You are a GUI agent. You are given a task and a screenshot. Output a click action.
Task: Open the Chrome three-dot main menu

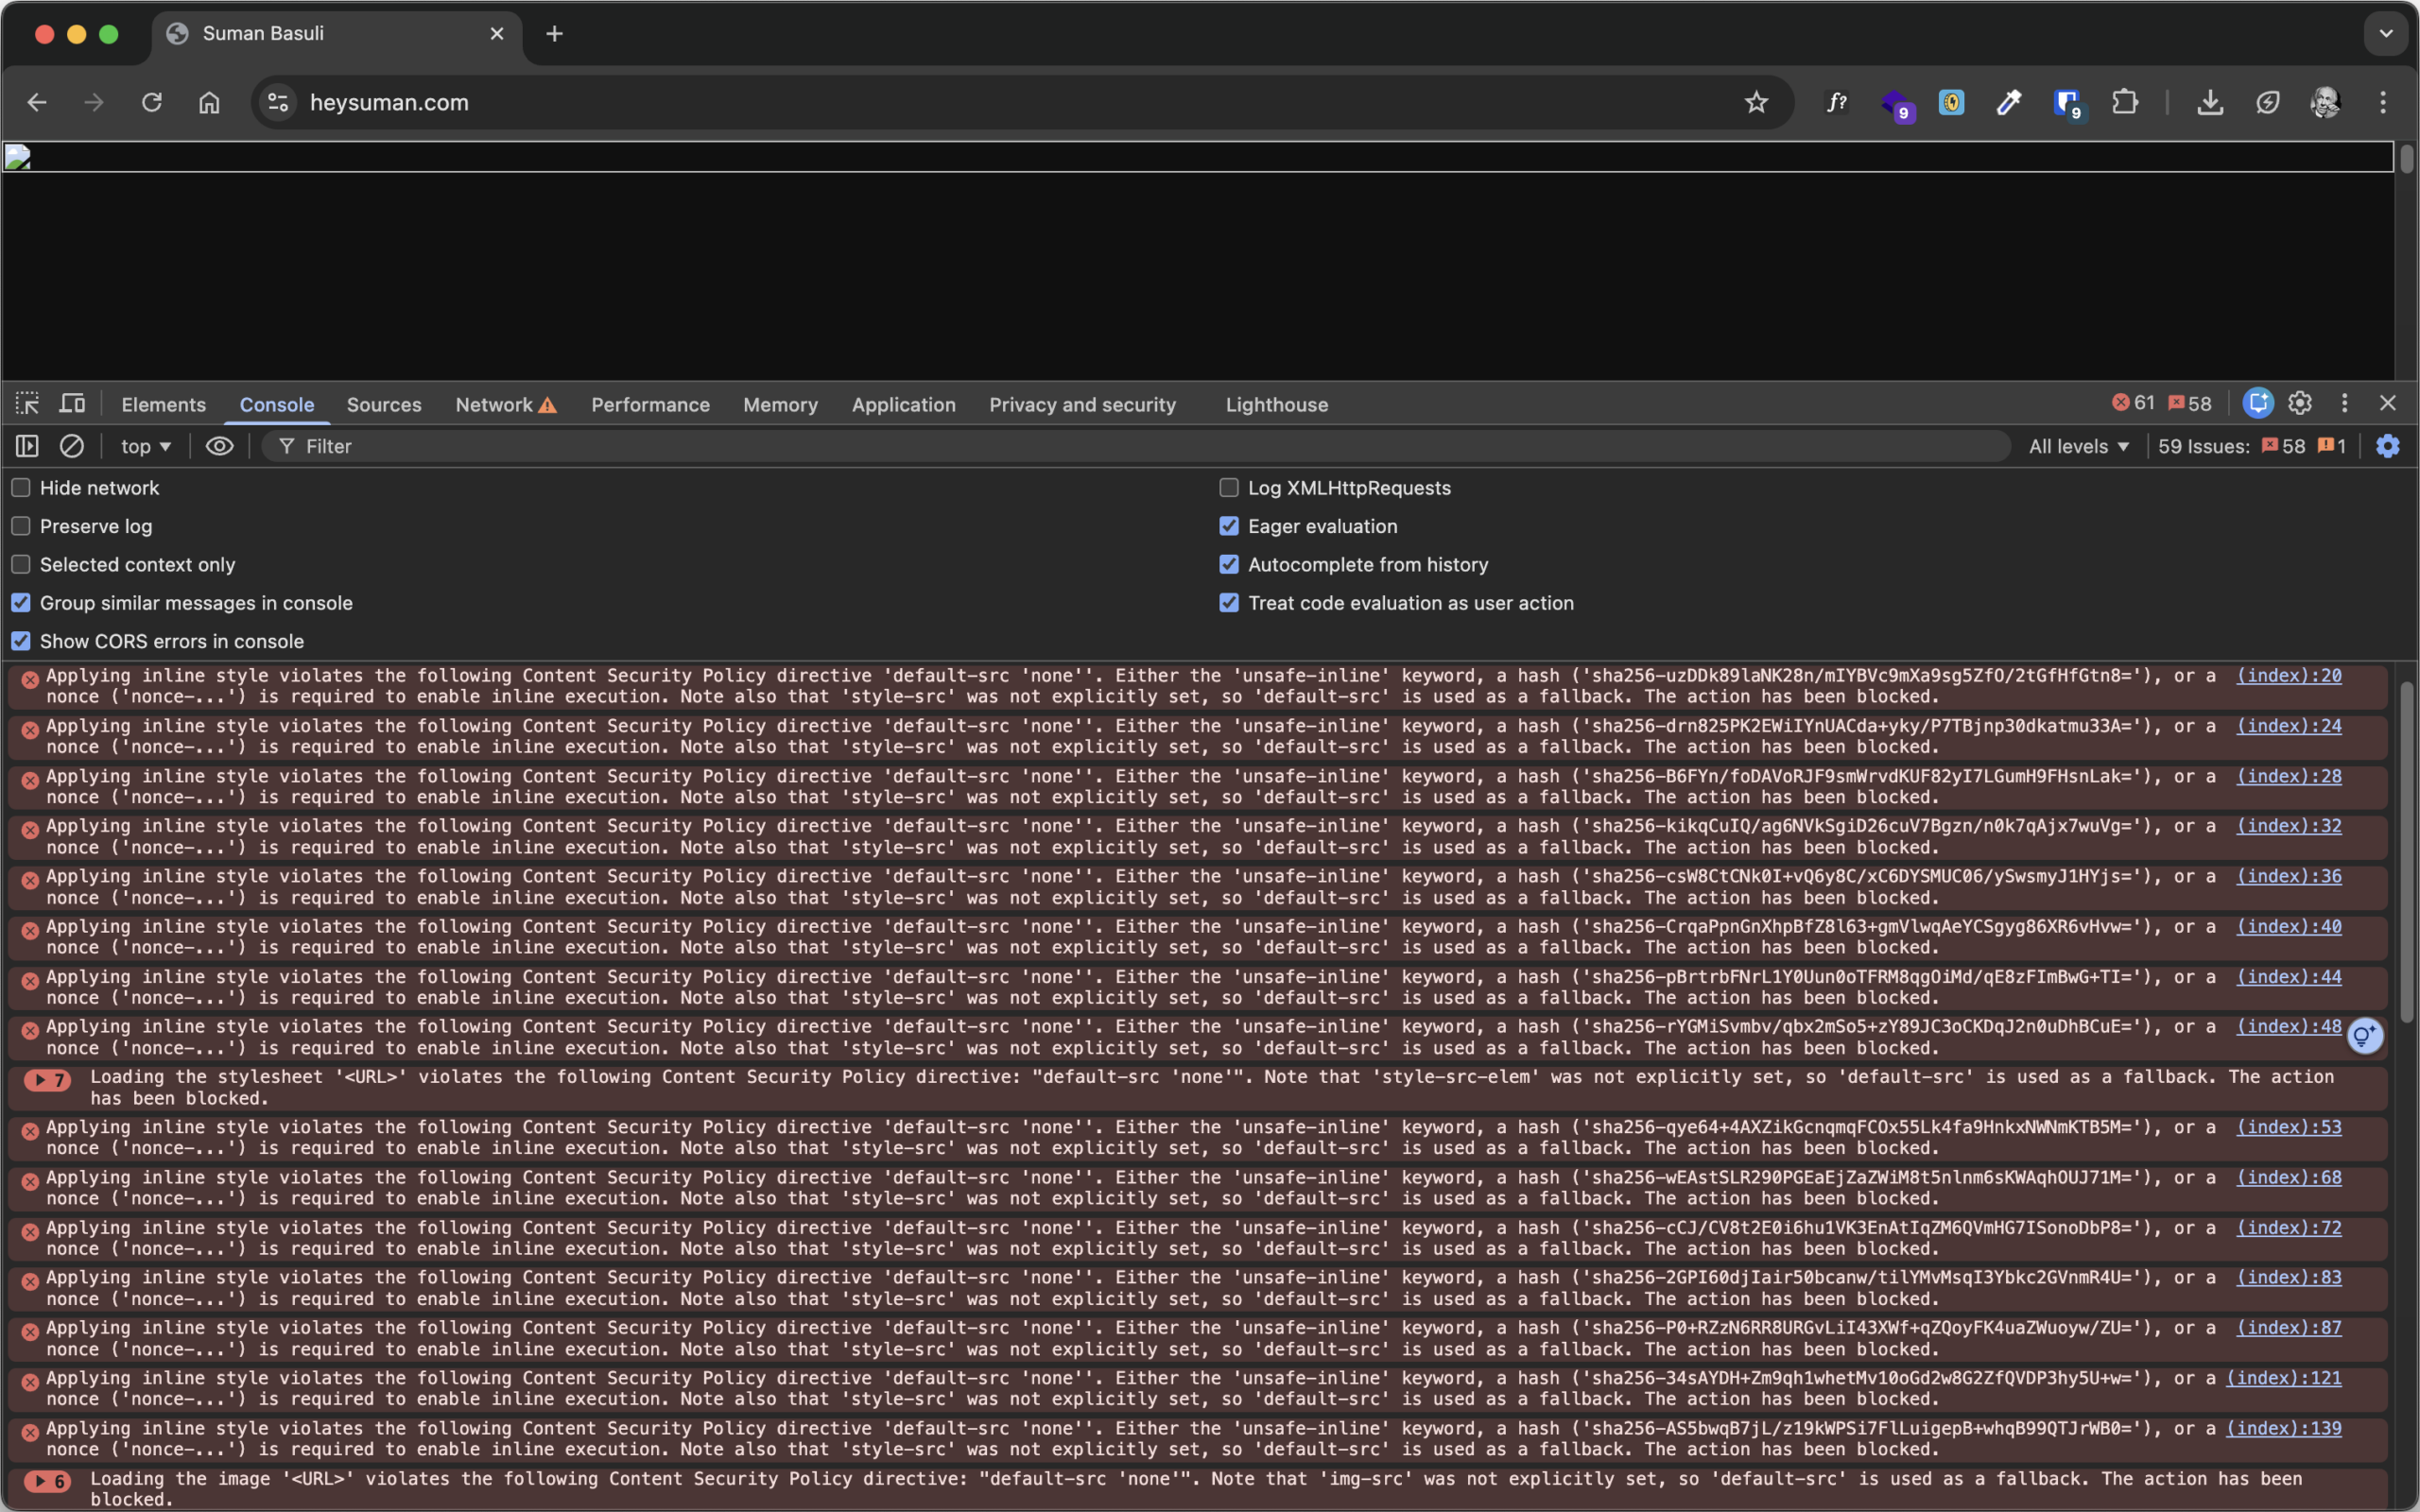coord(2383,102)
